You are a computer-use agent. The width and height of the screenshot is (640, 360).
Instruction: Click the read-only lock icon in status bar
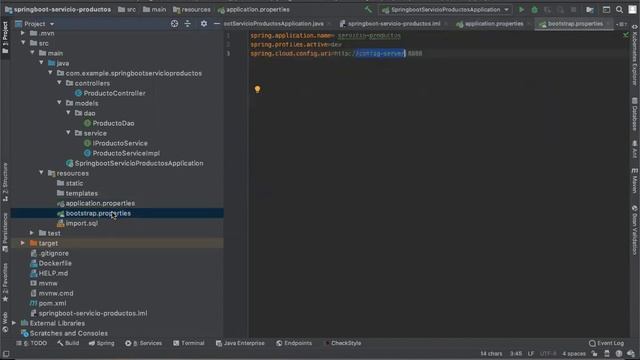(x=595, y=353)
